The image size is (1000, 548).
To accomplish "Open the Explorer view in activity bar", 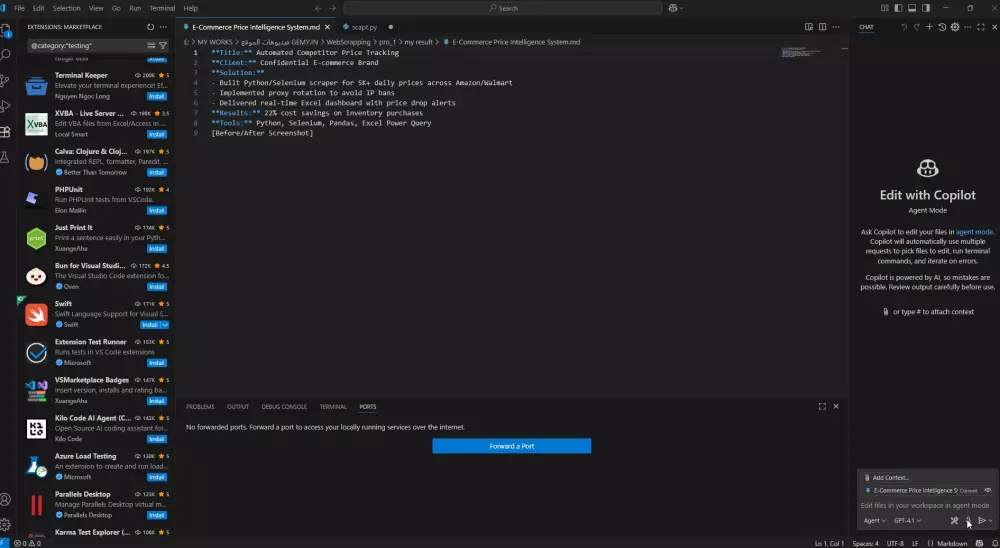I will point(6,29).
